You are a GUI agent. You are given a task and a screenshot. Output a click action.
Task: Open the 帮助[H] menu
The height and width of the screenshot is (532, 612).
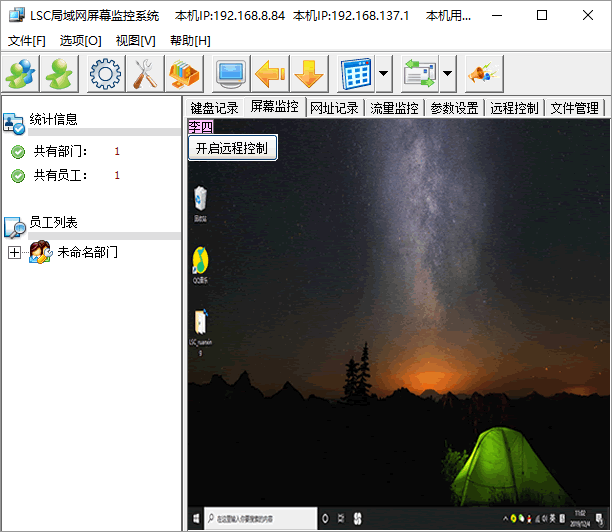coord(190,41)
